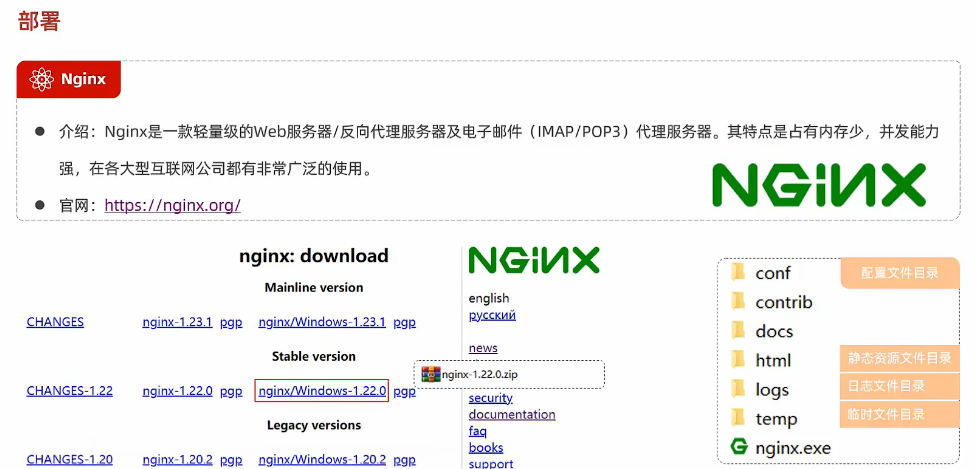
Task: Click the 部署 page title
Action: (39, 21)
